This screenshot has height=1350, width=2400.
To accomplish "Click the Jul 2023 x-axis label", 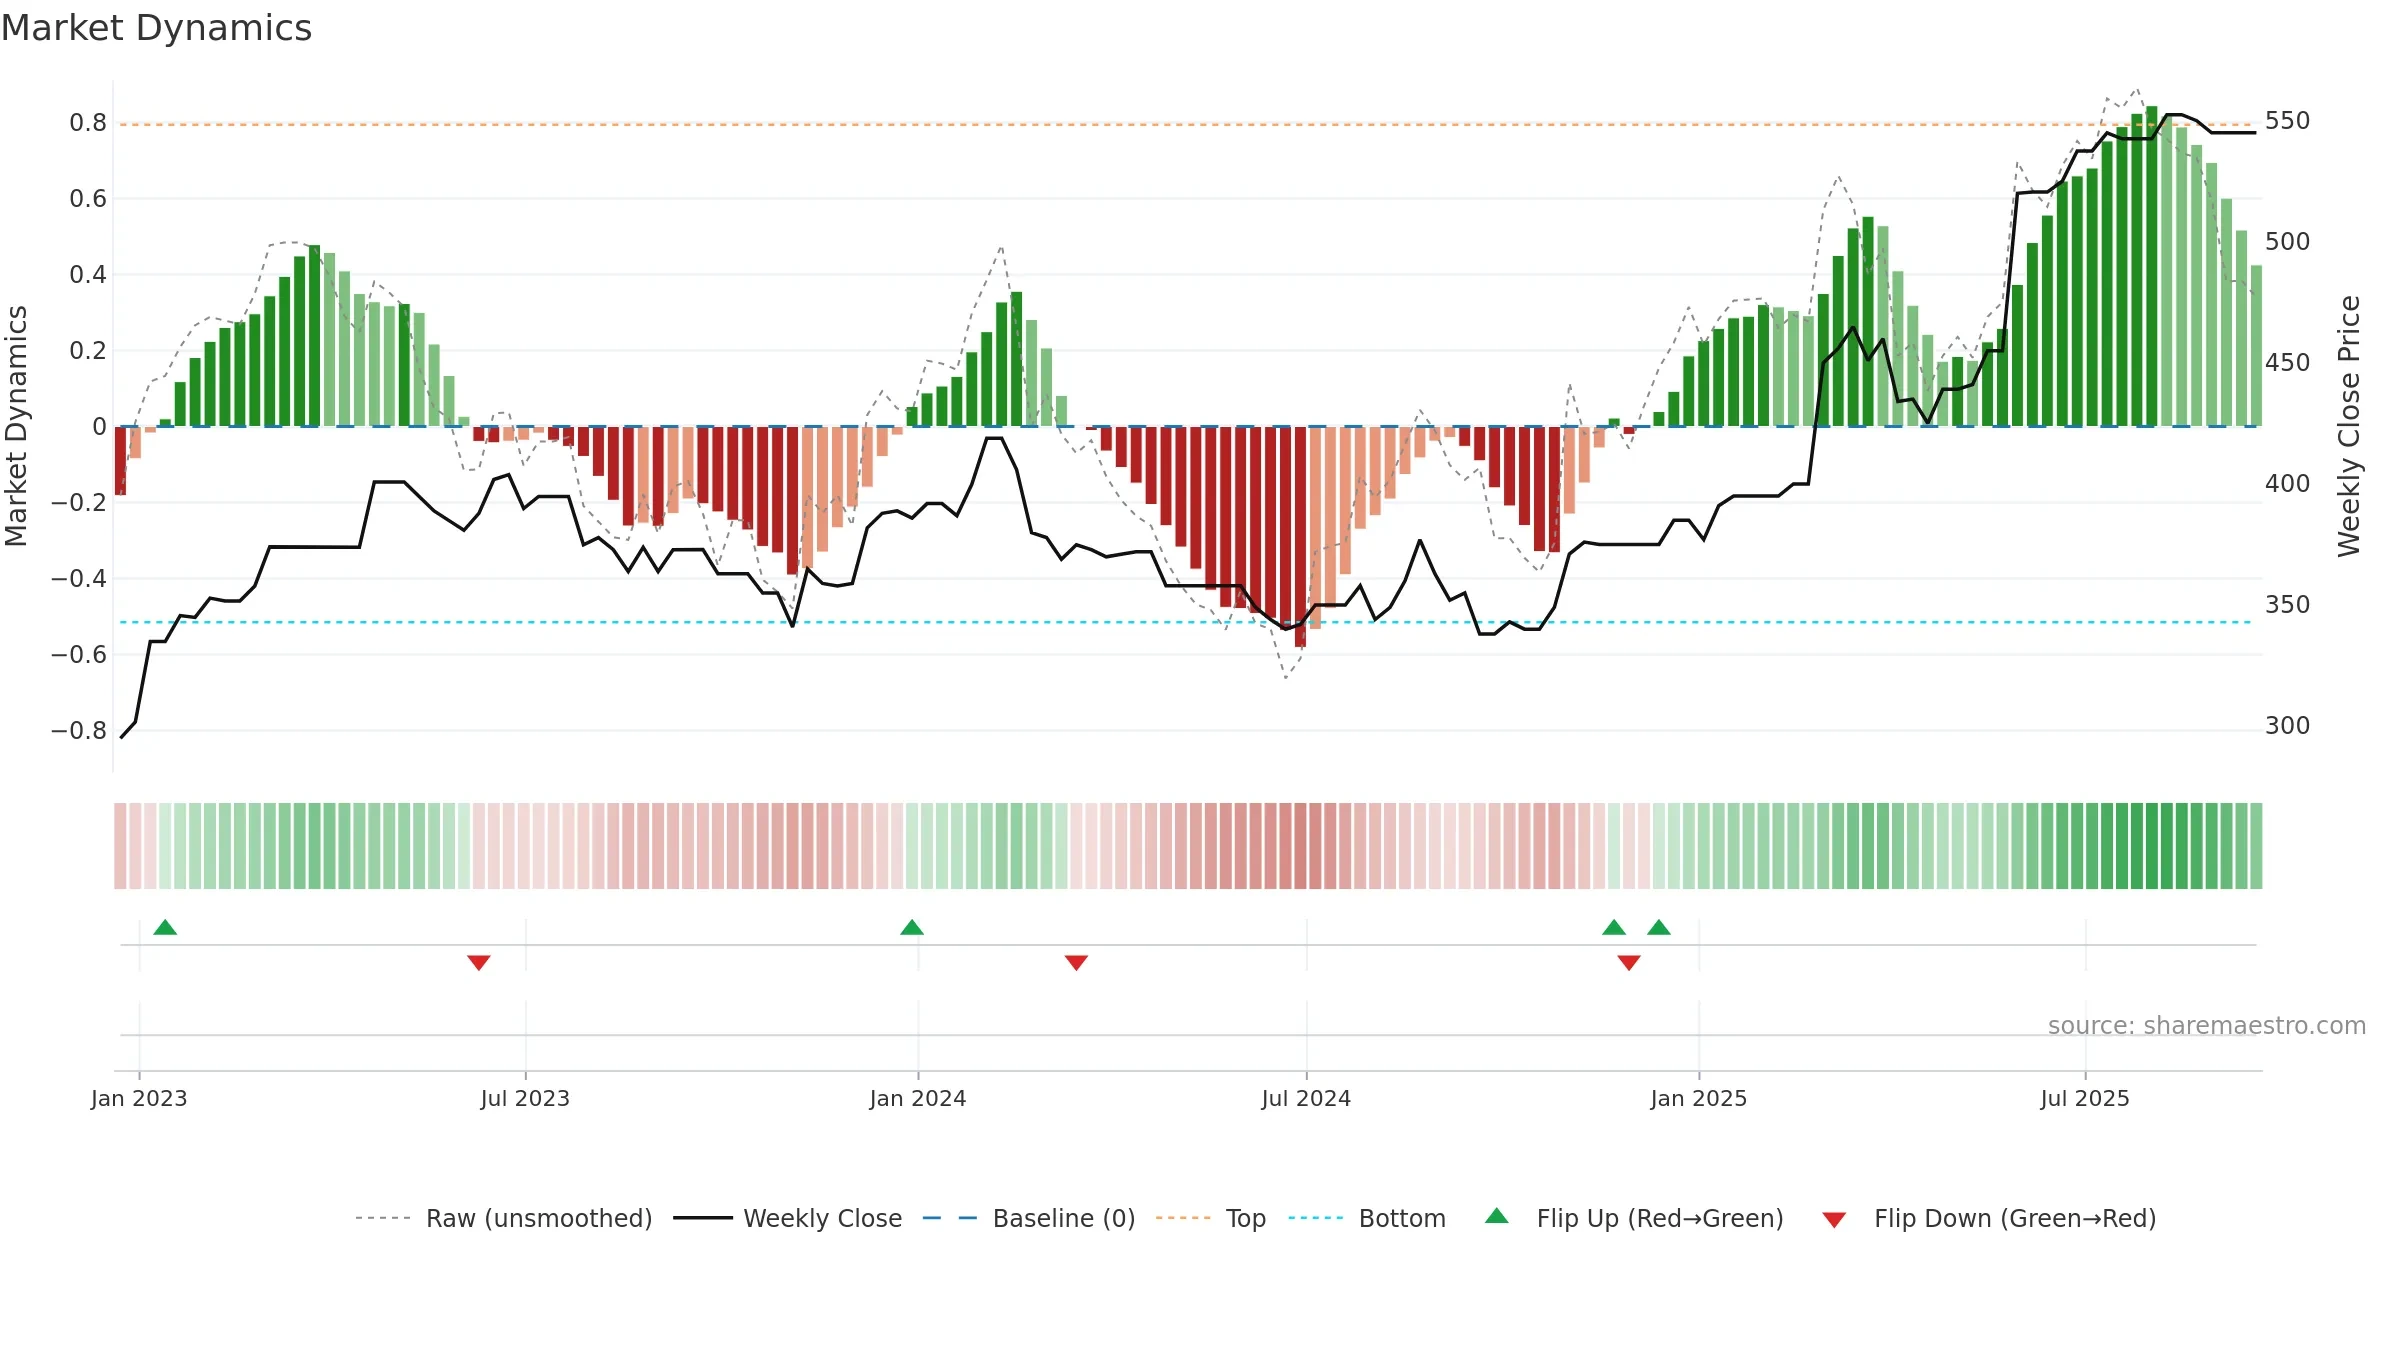I will point(525,1098).
